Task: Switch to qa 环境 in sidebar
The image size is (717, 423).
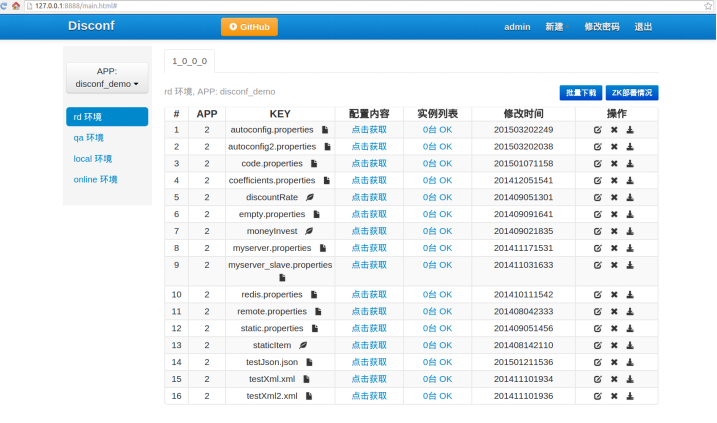Action: (89, 138)
